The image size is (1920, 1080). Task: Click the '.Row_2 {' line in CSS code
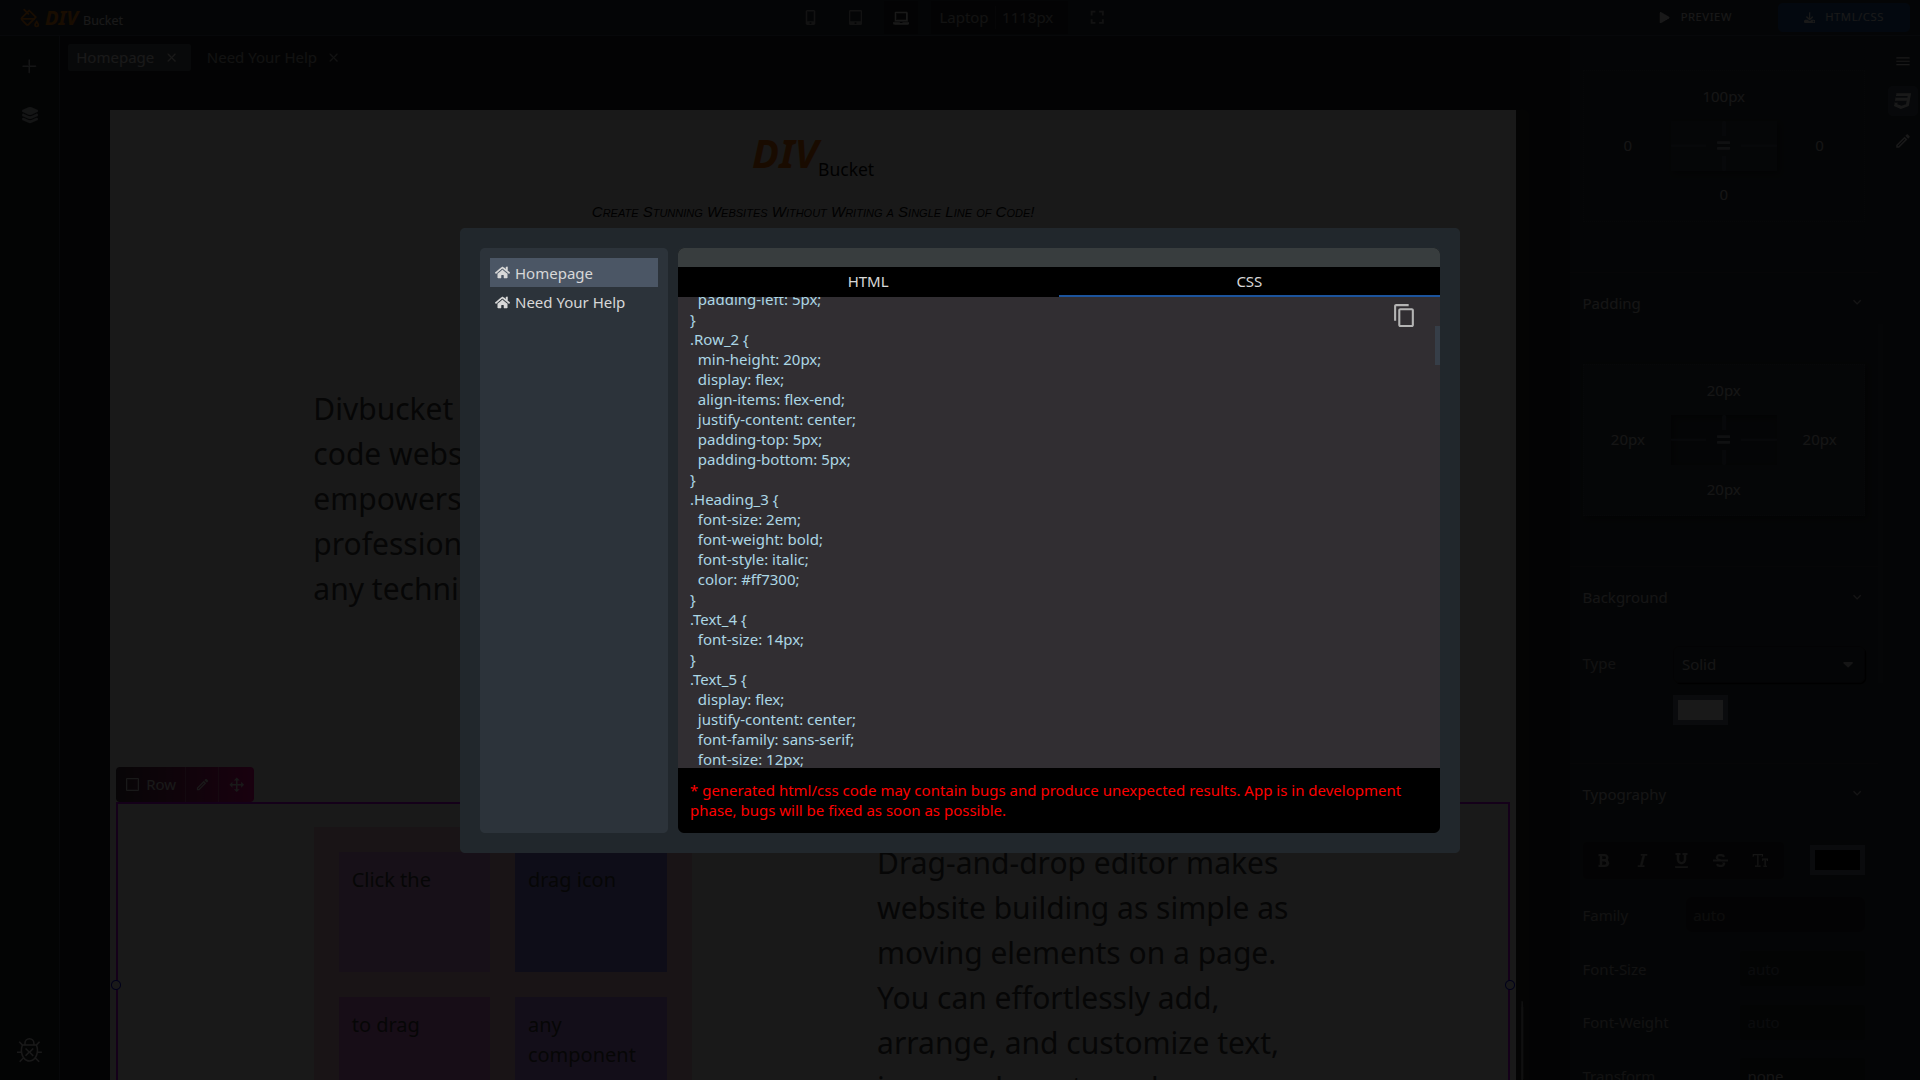pyautogui.click(x=719, y=340)
